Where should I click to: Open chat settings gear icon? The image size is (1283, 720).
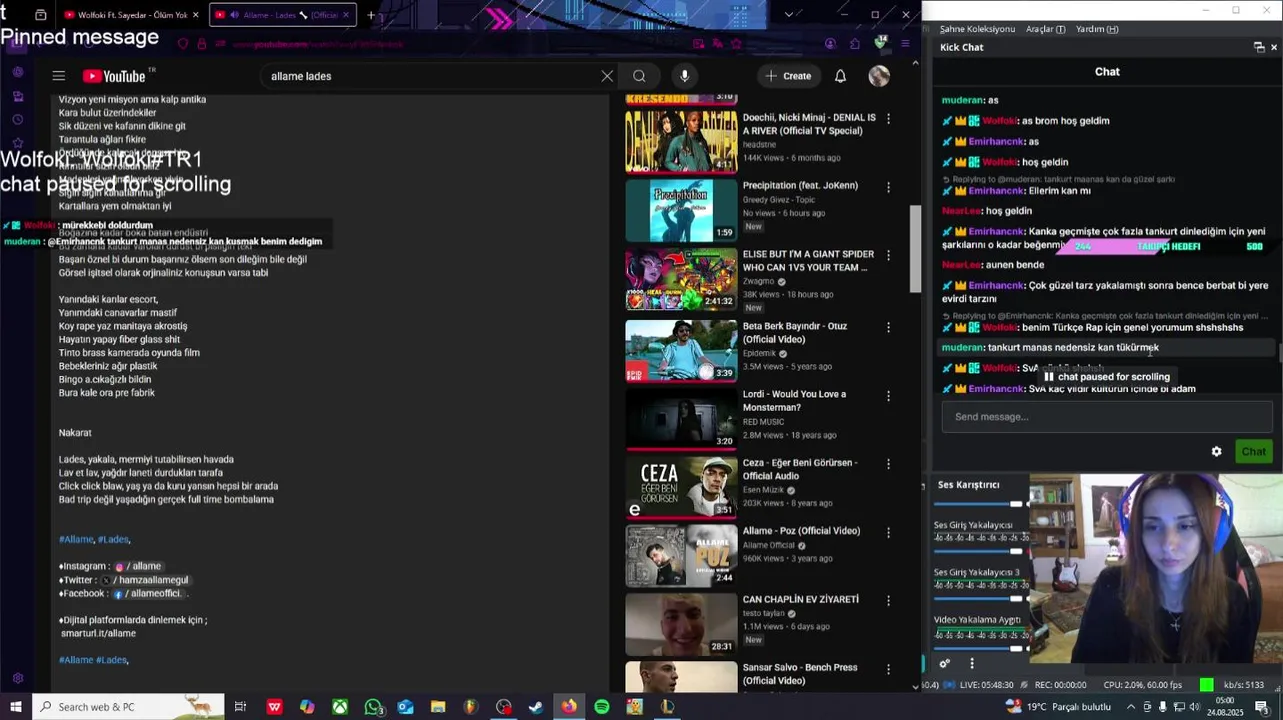point(1216,452)
